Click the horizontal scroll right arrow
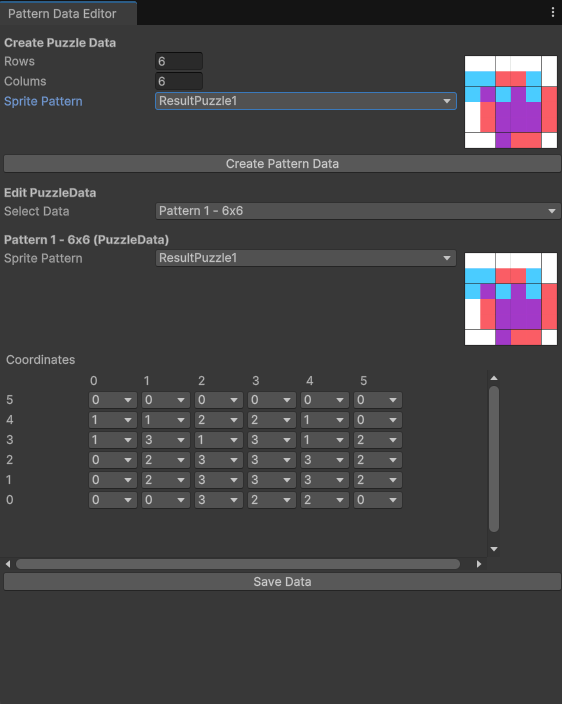The height and width of the screenshot is (704, 562). click(x=479, y=564)
